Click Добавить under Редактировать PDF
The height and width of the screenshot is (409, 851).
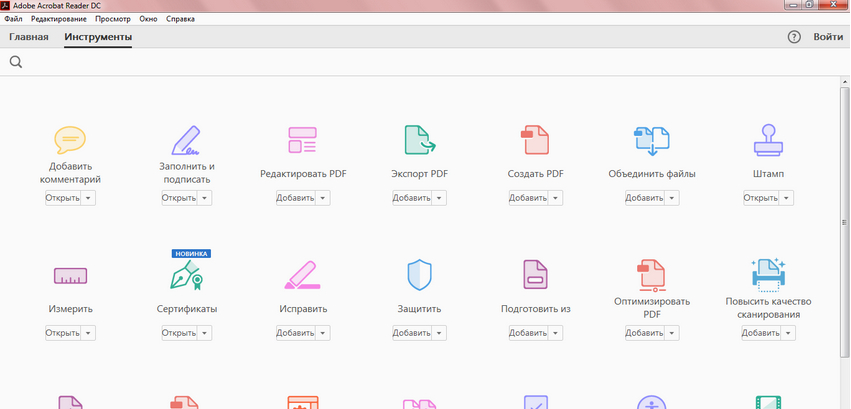pos(296,198)
